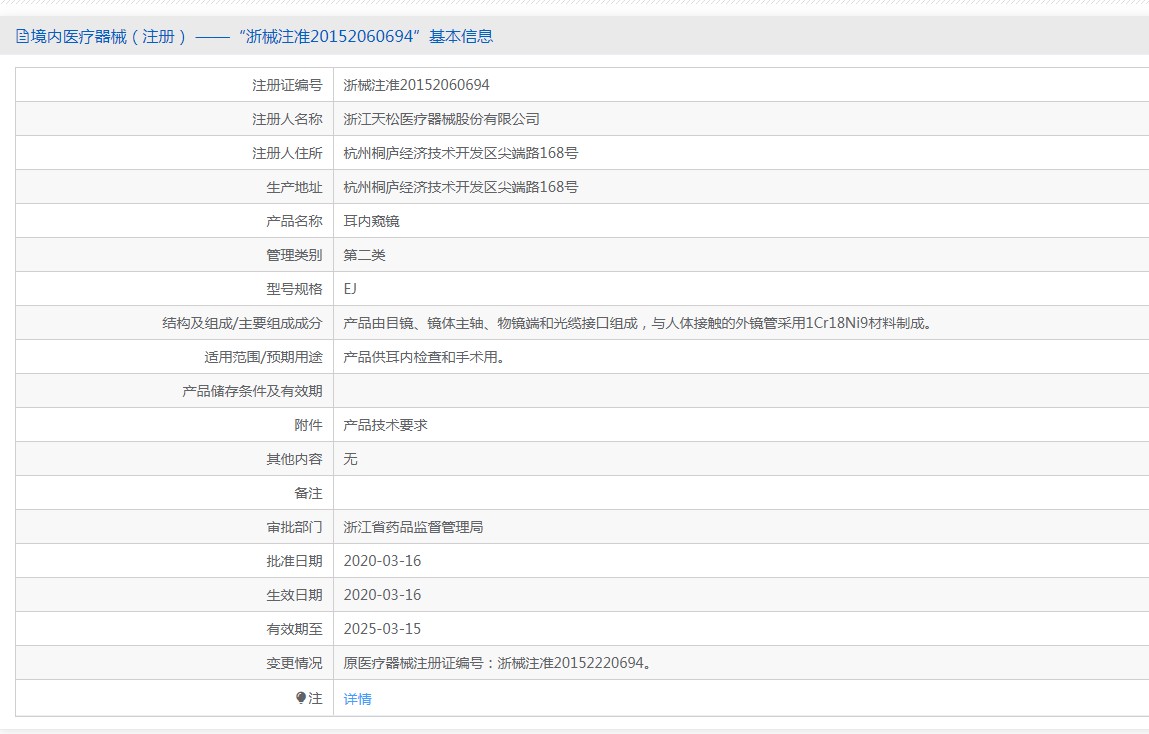This screenshot has width=1149, height=734.
Task: Select the 生产地址 address value
Action: [460, 187]
